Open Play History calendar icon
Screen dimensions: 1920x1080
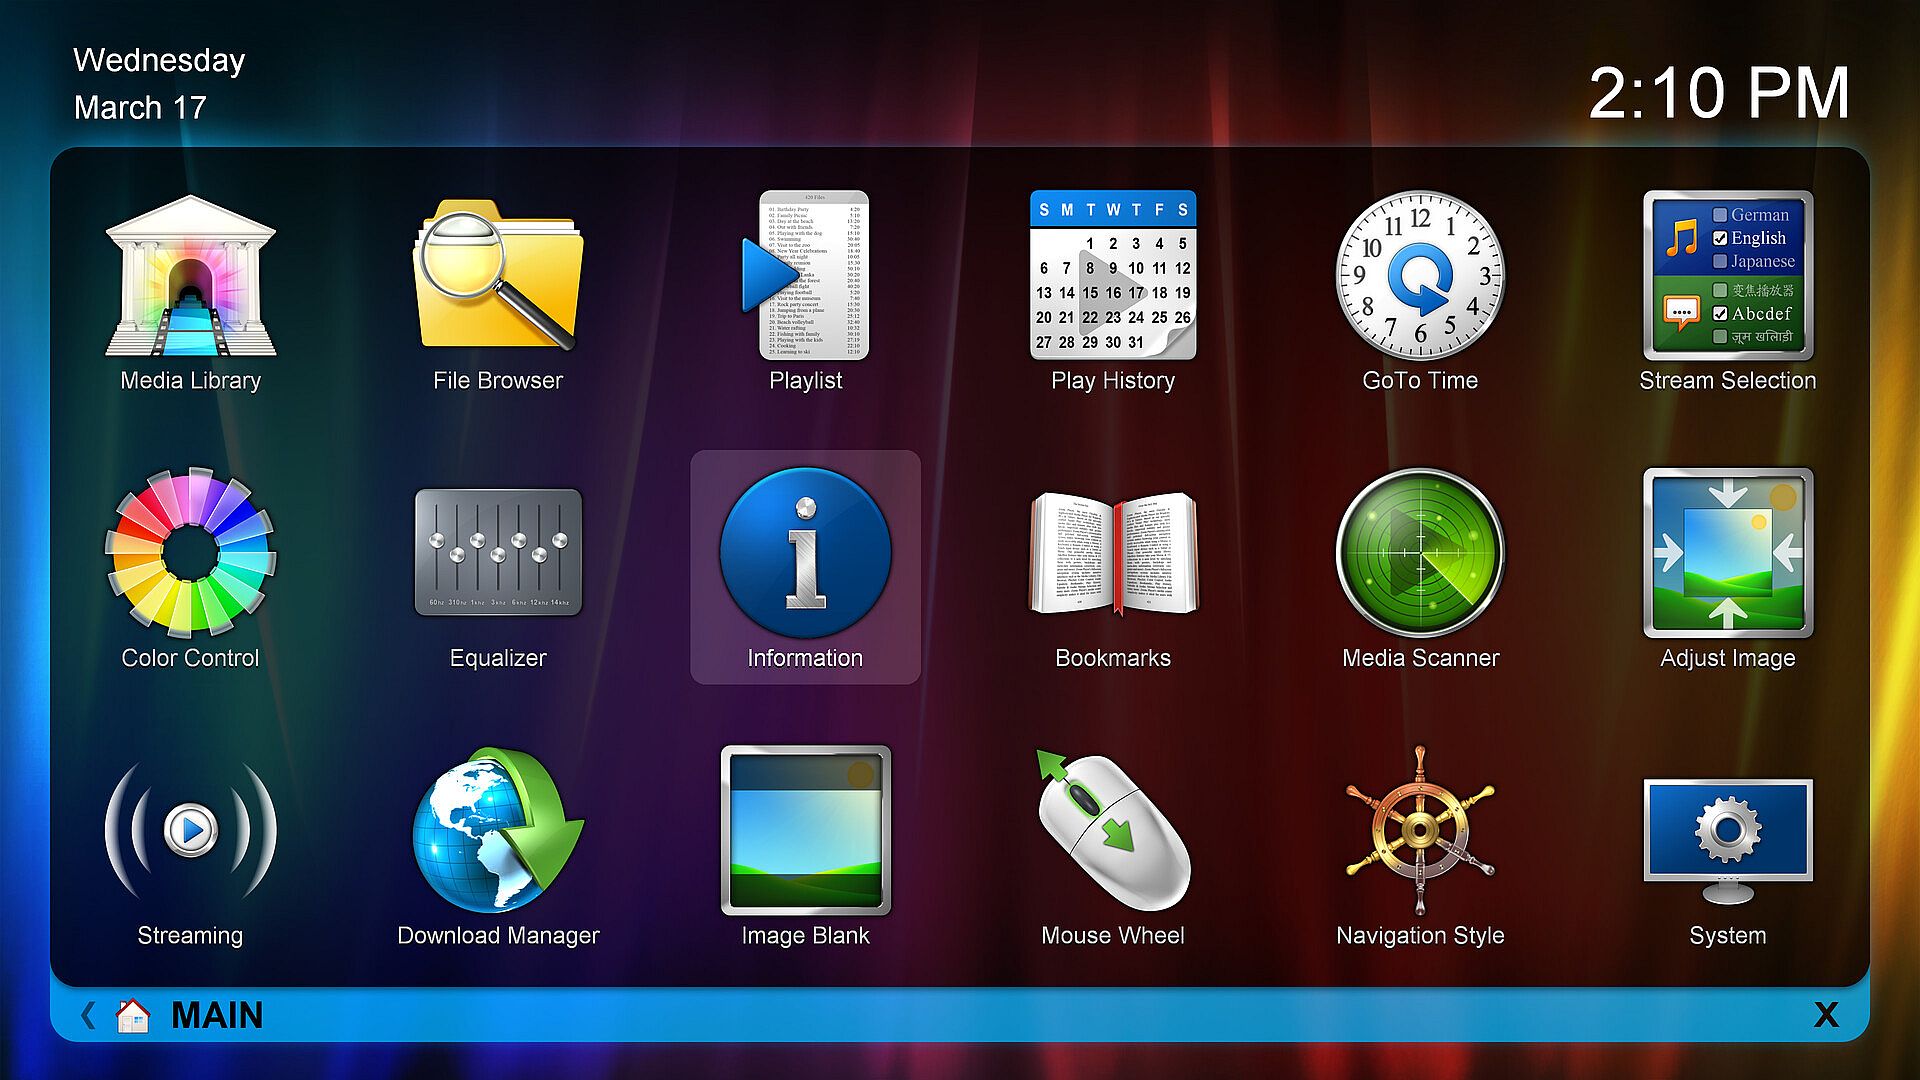pos(1113,277)
